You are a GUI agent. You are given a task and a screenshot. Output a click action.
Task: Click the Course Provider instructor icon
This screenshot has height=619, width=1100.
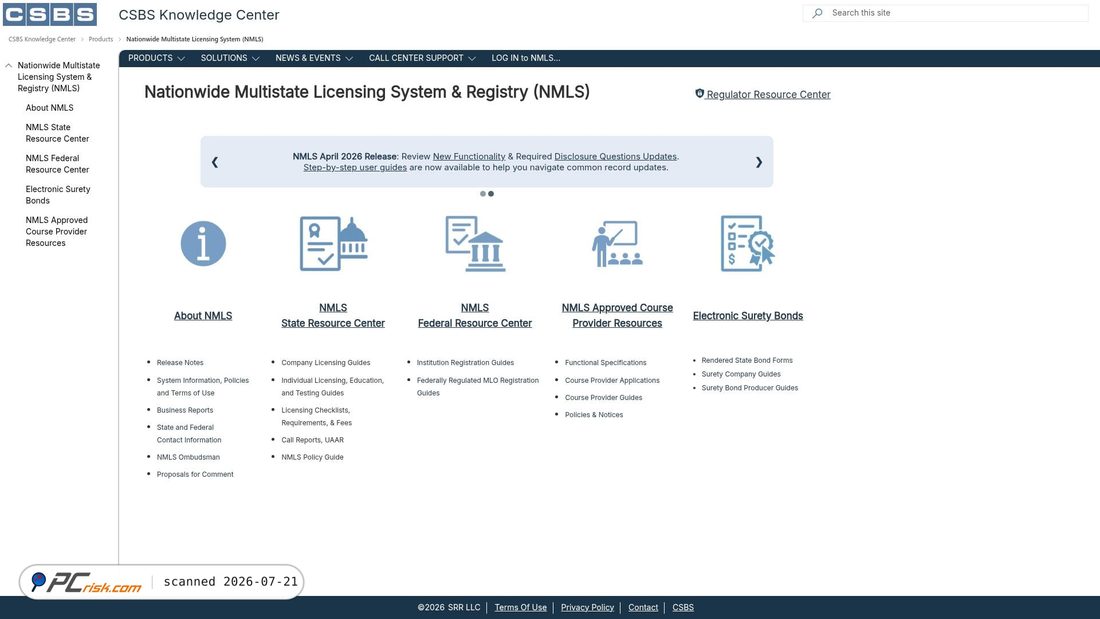[617, 244]
